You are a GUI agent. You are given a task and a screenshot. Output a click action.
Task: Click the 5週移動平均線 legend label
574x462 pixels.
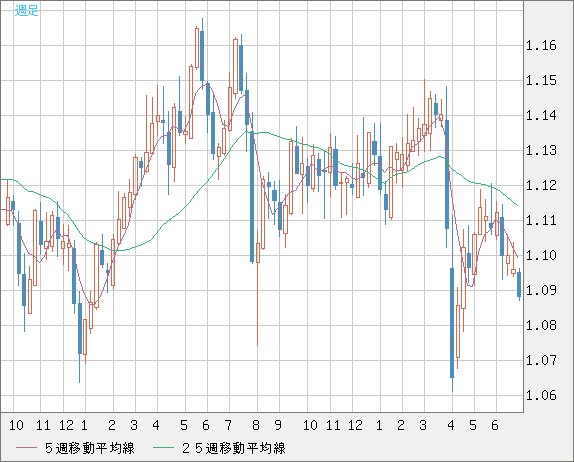pos(90,448)
